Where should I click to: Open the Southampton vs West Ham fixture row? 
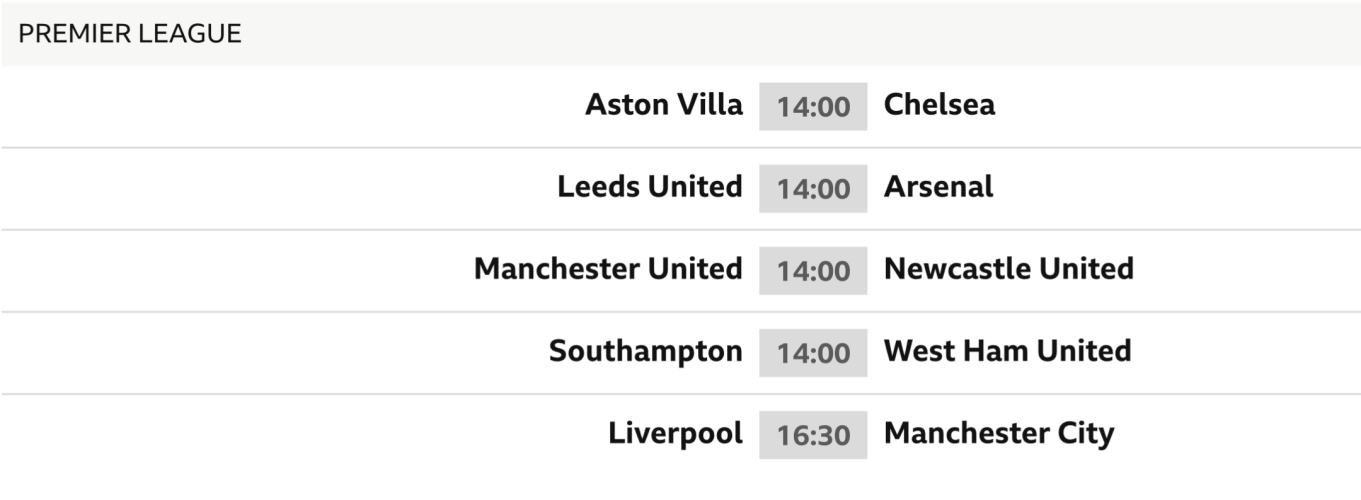[300, 352]
